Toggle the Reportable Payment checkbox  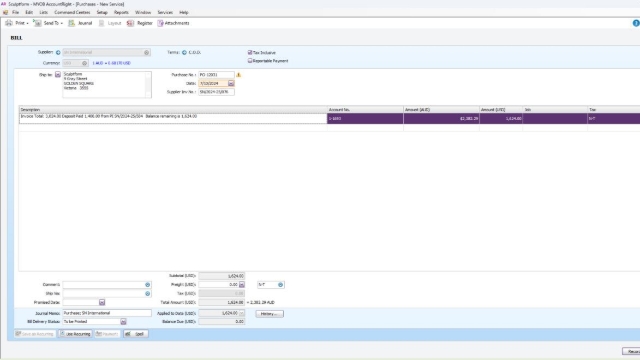click(x=250, y=60)
